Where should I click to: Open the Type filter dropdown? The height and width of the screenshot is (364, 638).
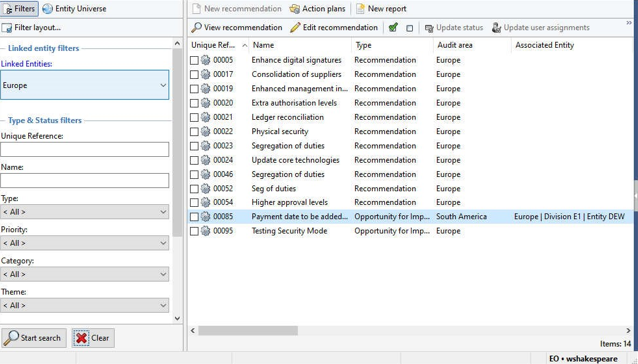coord(85,212)
